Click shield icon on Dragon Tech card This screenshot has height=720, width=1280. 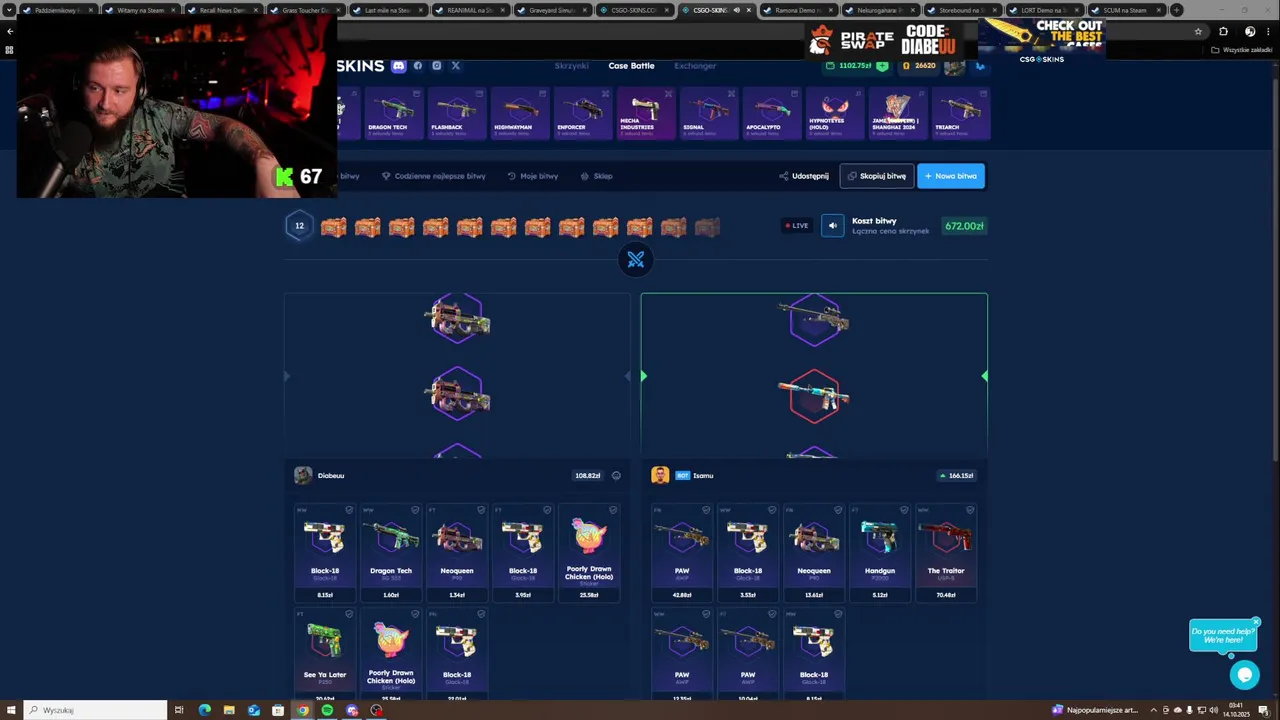(415, 510)
